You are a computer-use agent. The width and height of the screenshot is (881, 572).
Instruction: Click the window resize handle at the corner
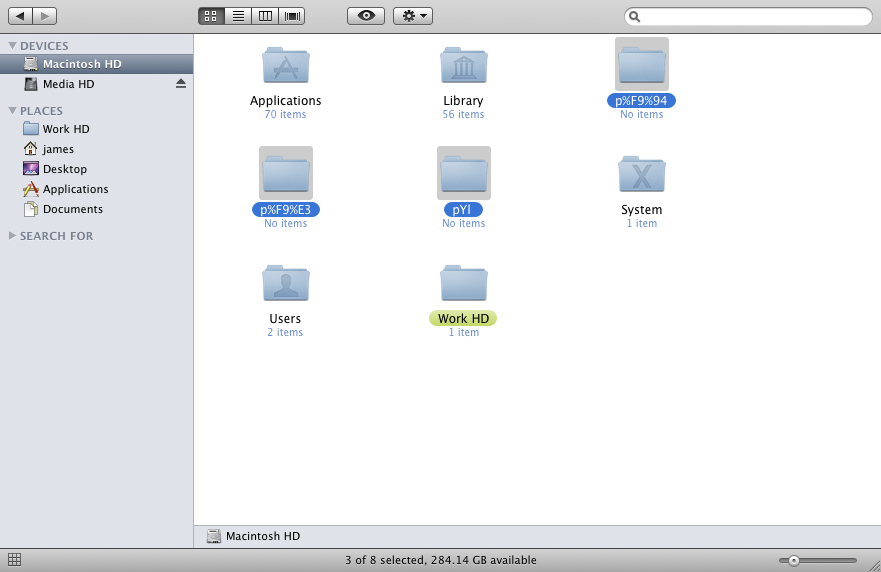[875, 566]
